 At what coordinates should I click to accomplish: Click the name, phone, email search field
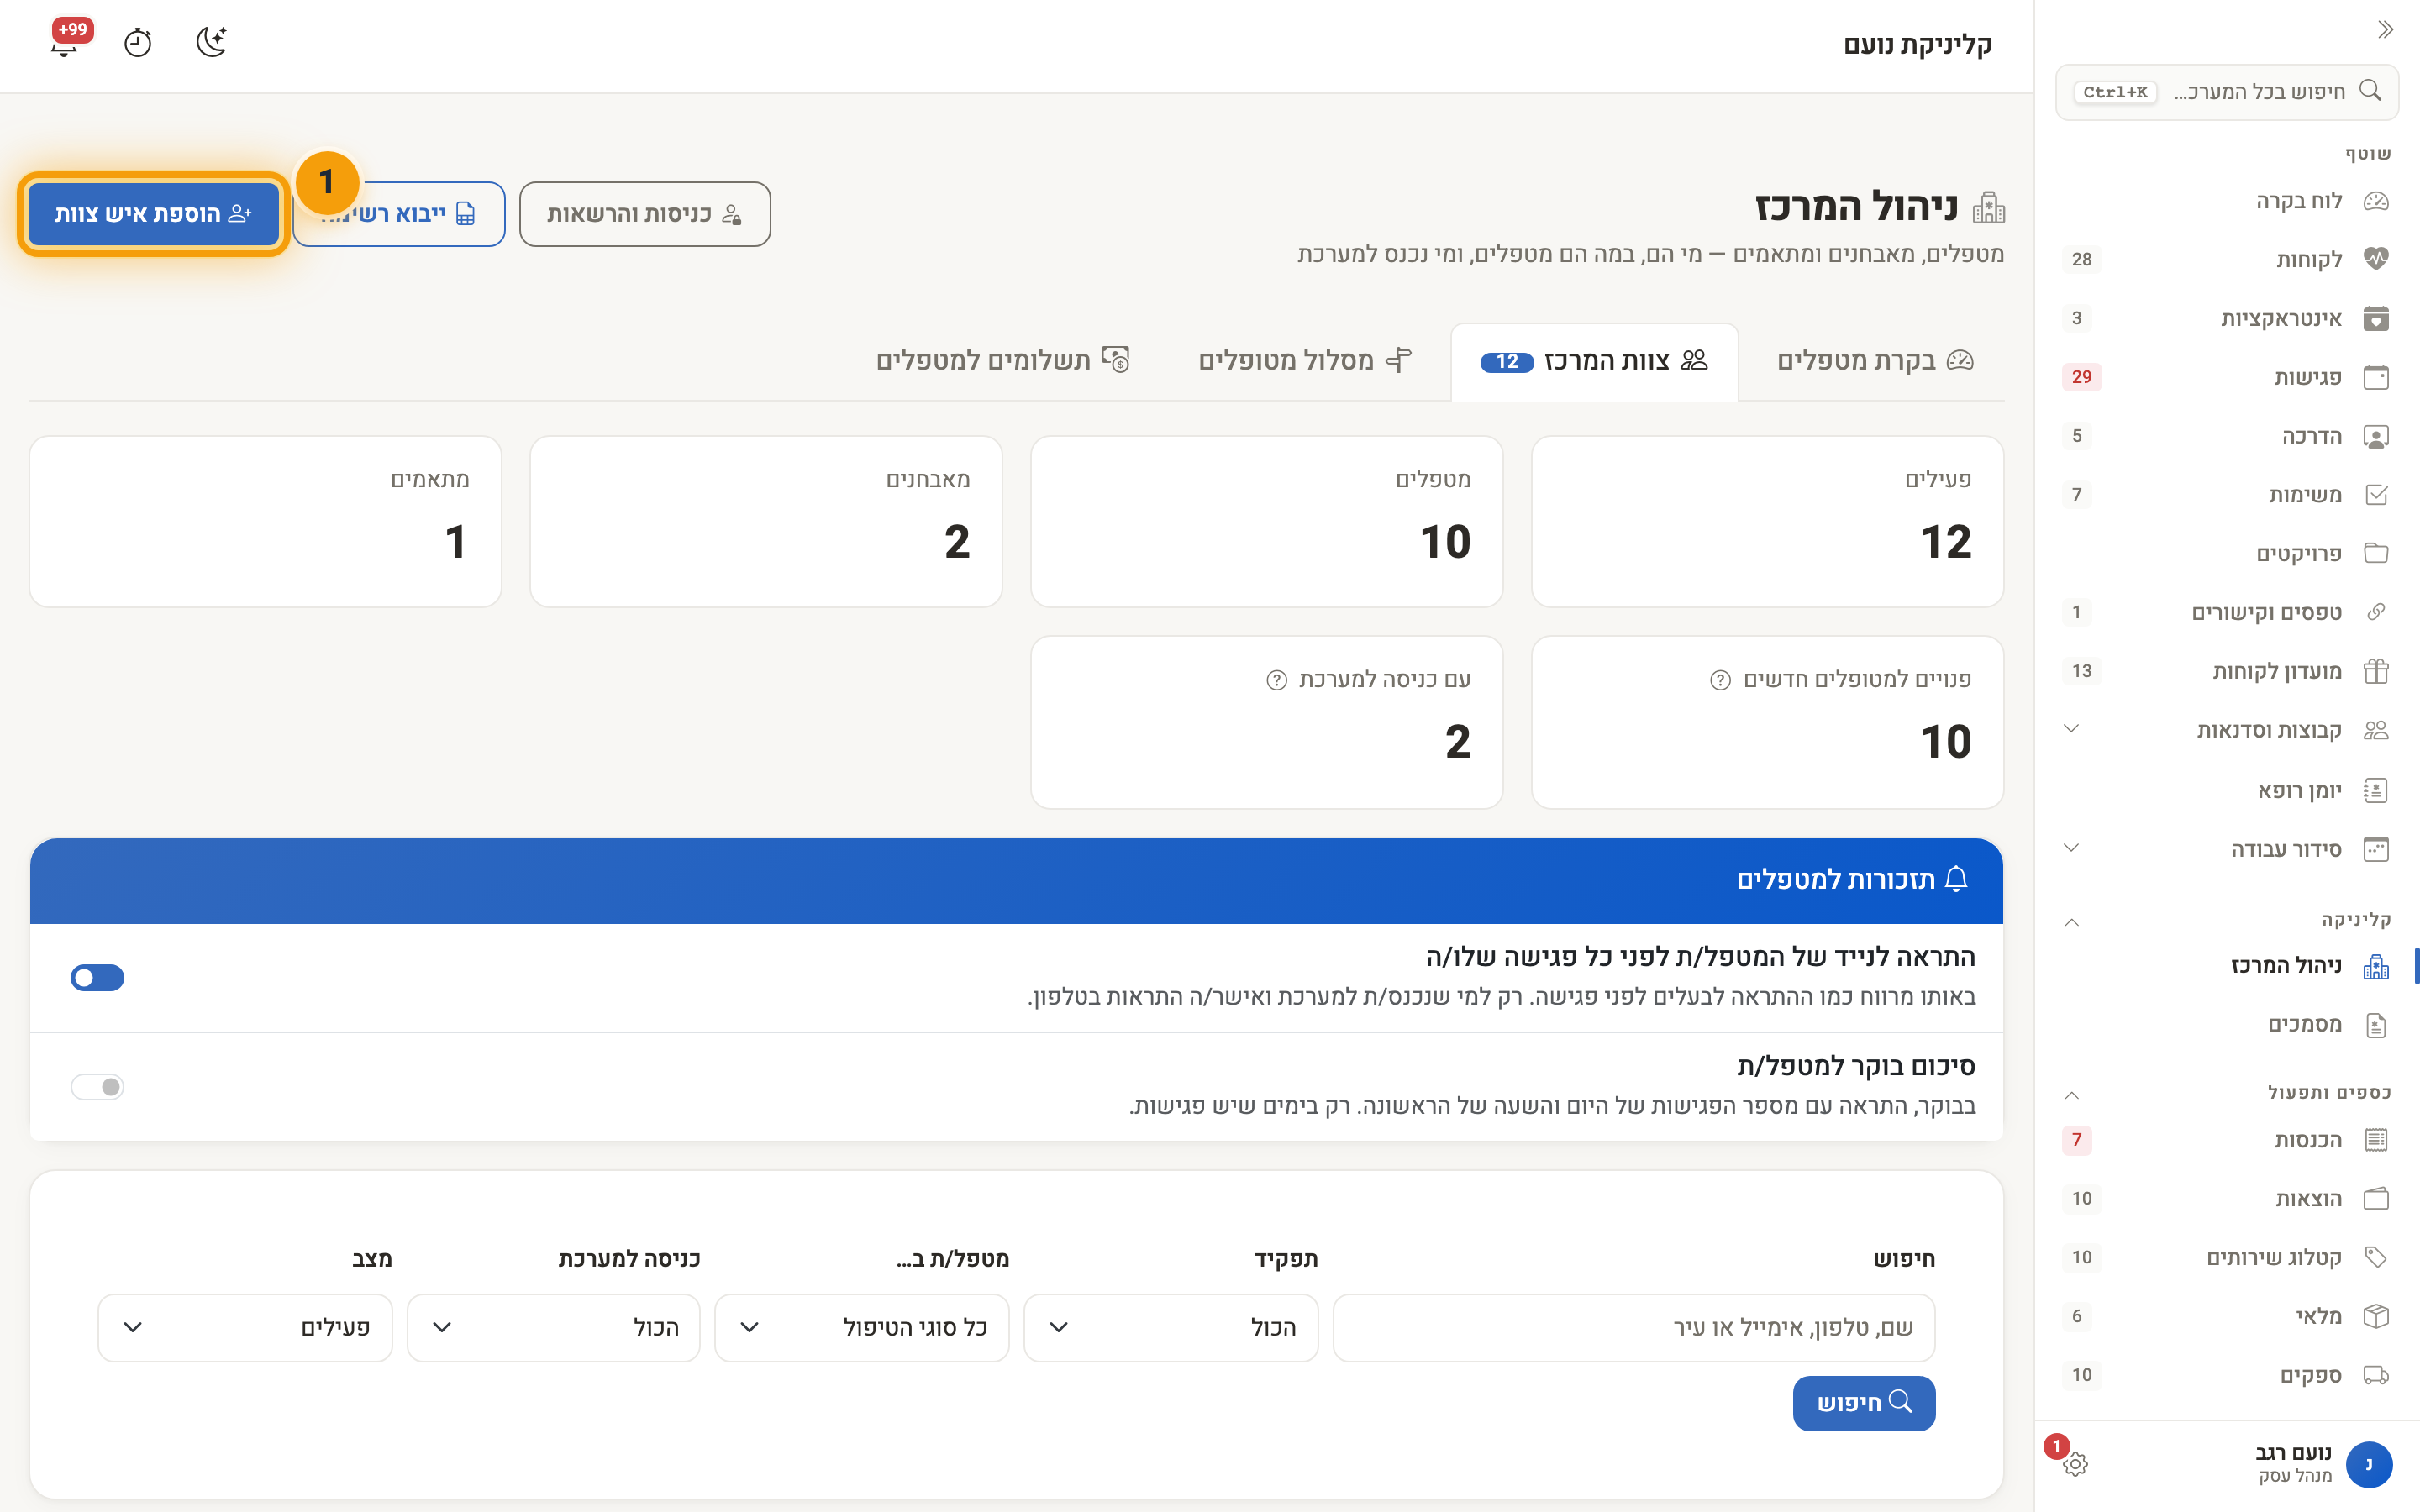coord(1634,1327)
